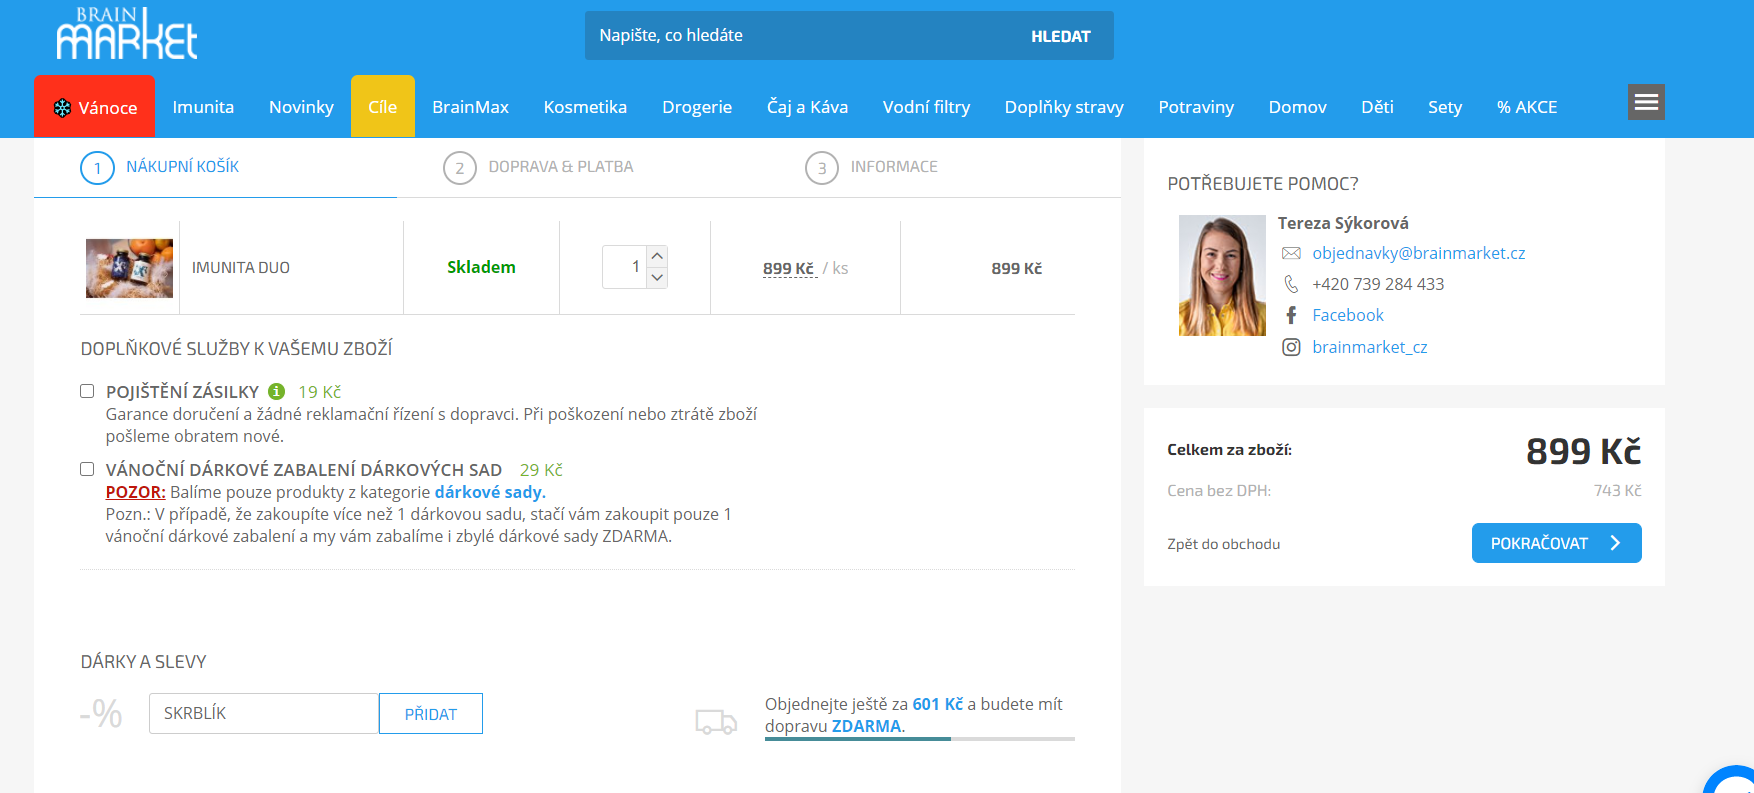Open the BrainMax category
The height and width of the screenshot is (793, 1754).
point(470,107)
